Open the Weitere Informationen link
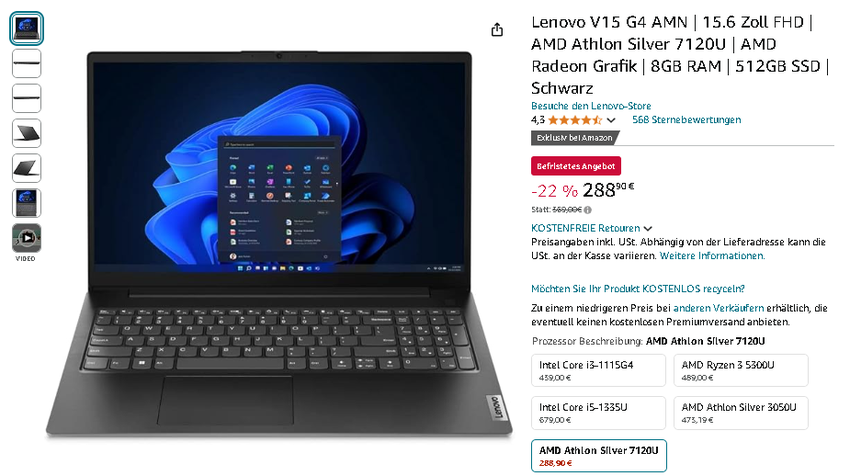 pyautogui.click(x=712, y=256)
